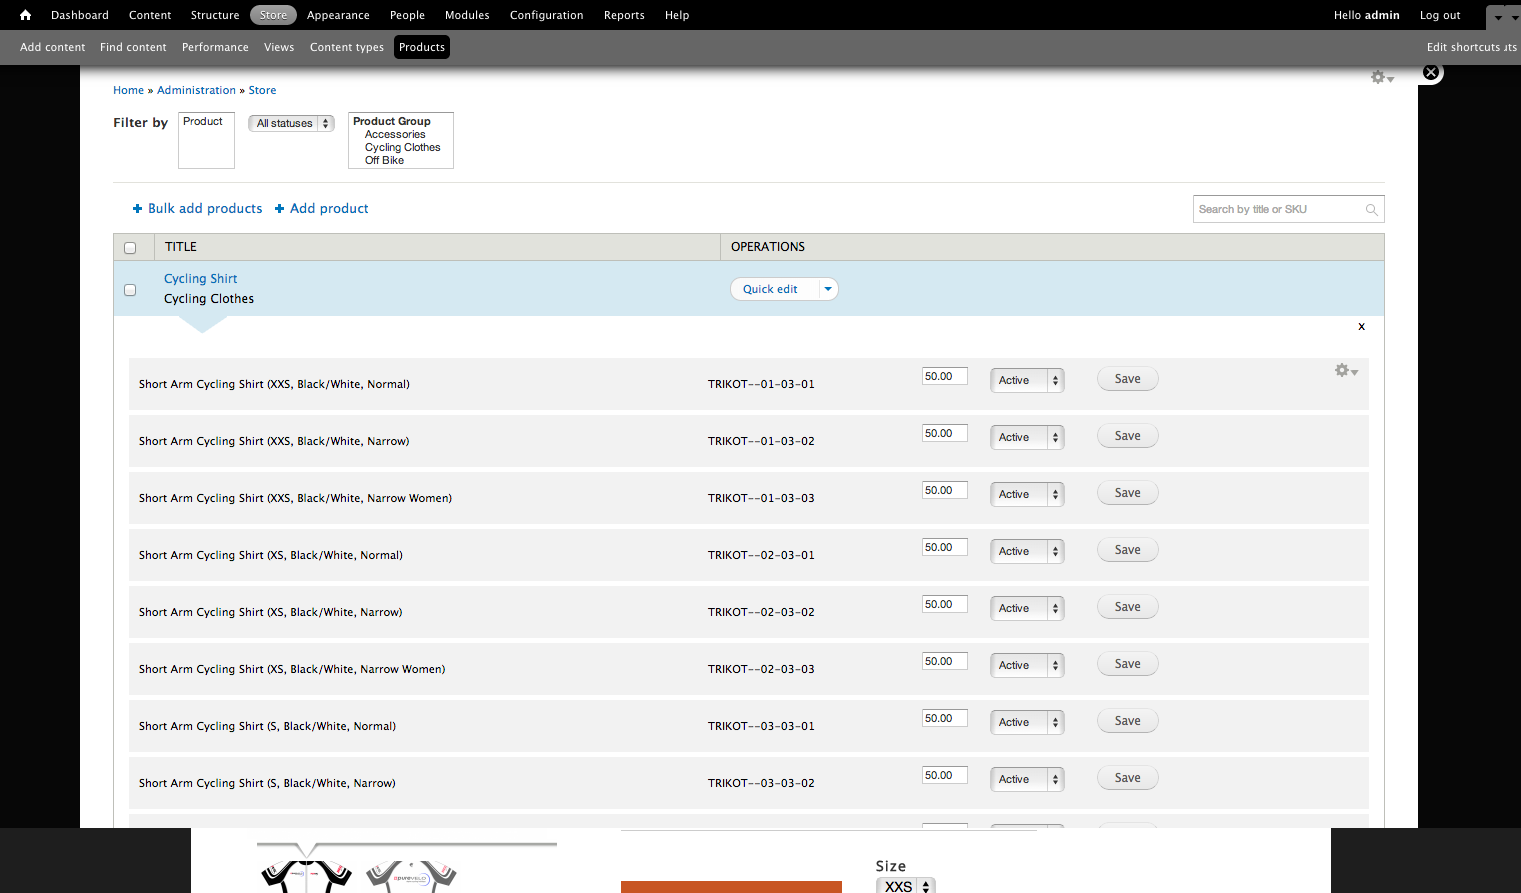Check the Cycling Shirt row checkbox

point(129,289)
